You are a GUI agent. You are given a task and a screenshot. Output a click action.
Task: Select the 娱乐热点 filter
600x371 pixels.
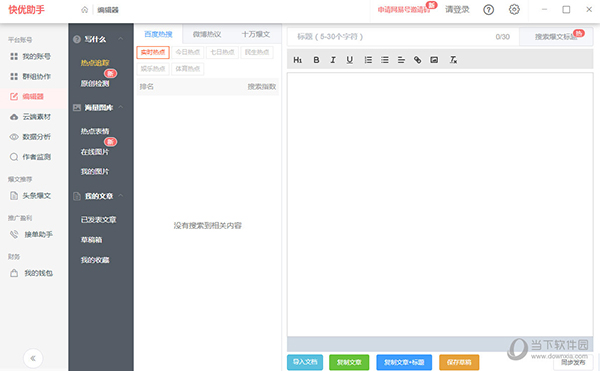tap(153, 69)
